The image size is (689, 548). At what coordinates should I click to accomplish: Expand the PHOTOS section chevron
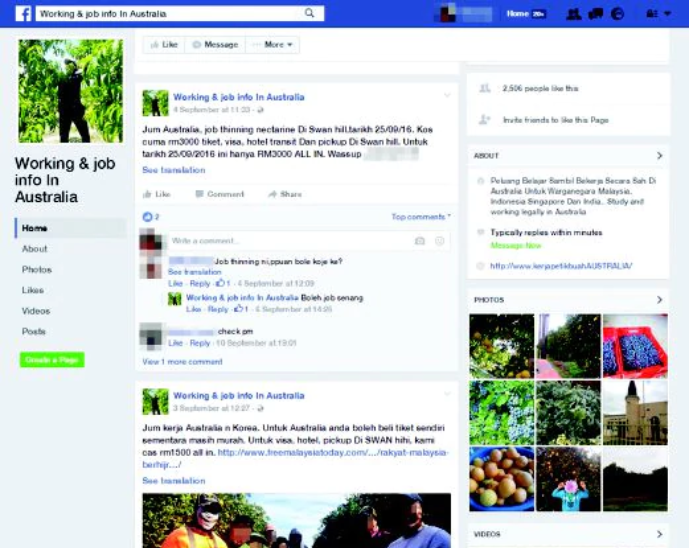[659, 300]
